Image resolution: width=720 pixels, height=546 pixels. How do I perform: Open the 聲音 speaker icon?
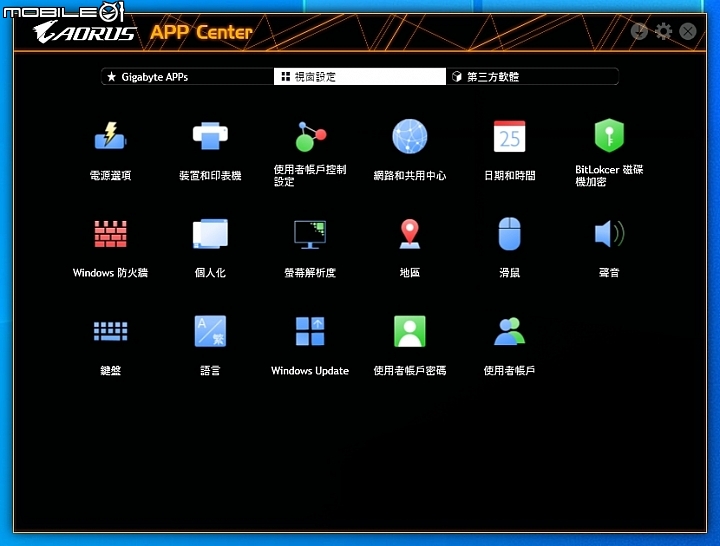click(609, 233)
